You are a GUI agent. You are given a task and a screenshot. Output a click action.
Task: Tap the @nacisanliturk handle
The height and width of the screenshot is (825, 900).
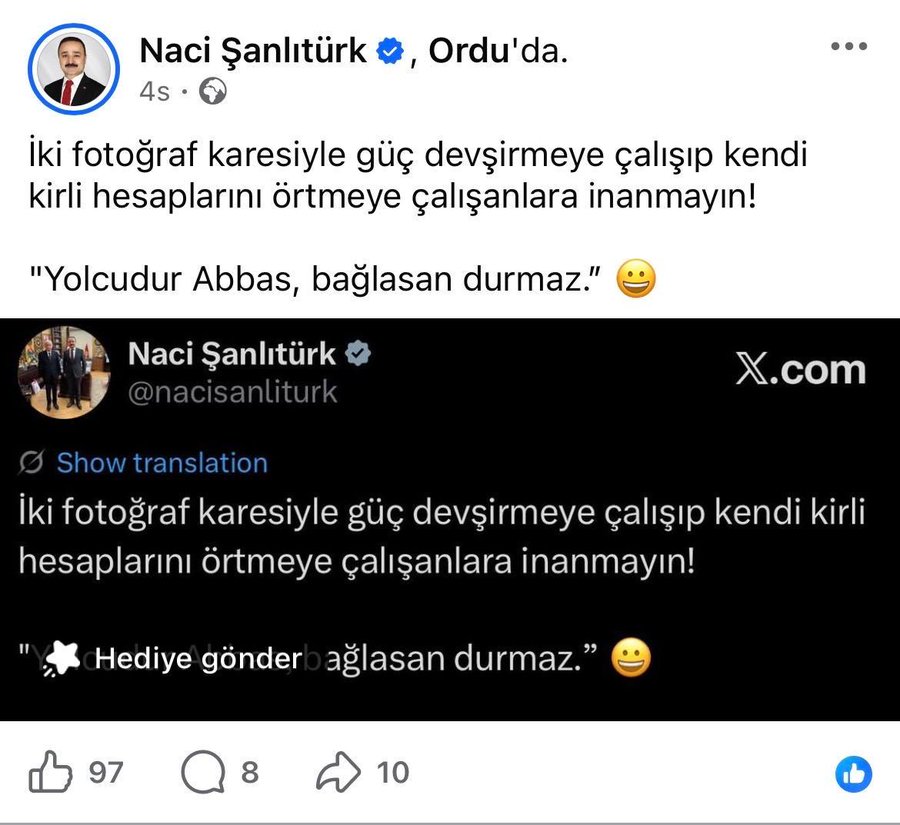(232, 392)
